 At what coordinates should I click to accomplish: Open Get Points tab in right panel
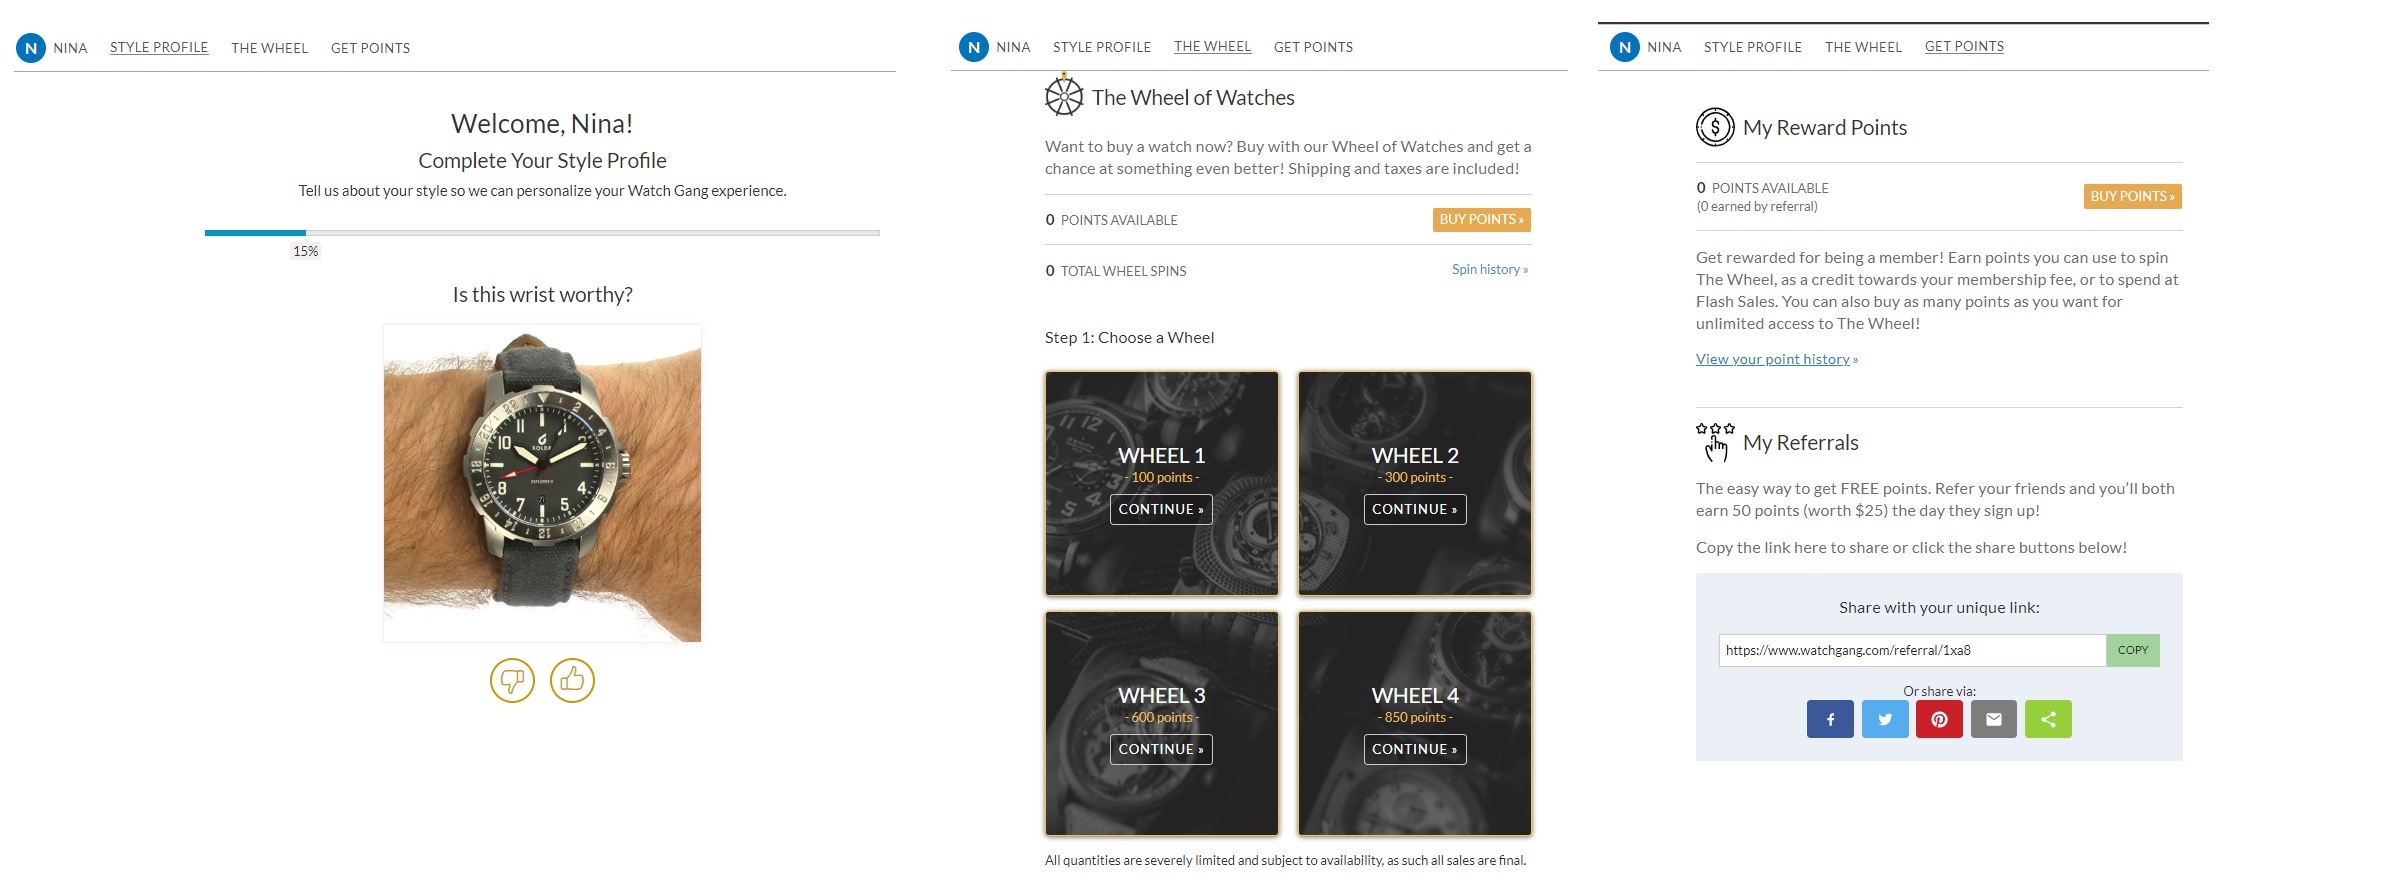tap(1964, 47)
